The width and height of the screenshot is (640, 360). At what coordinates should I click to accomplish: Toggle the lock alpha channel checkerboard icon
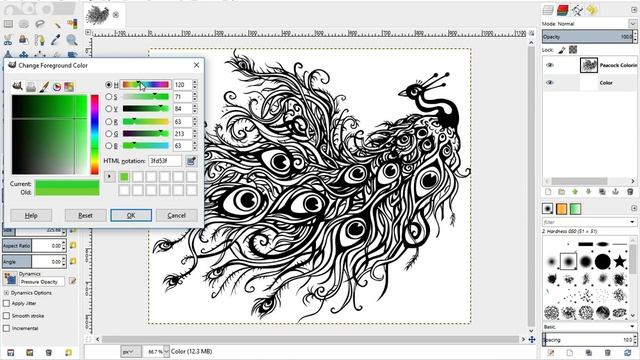pos(573,49)
